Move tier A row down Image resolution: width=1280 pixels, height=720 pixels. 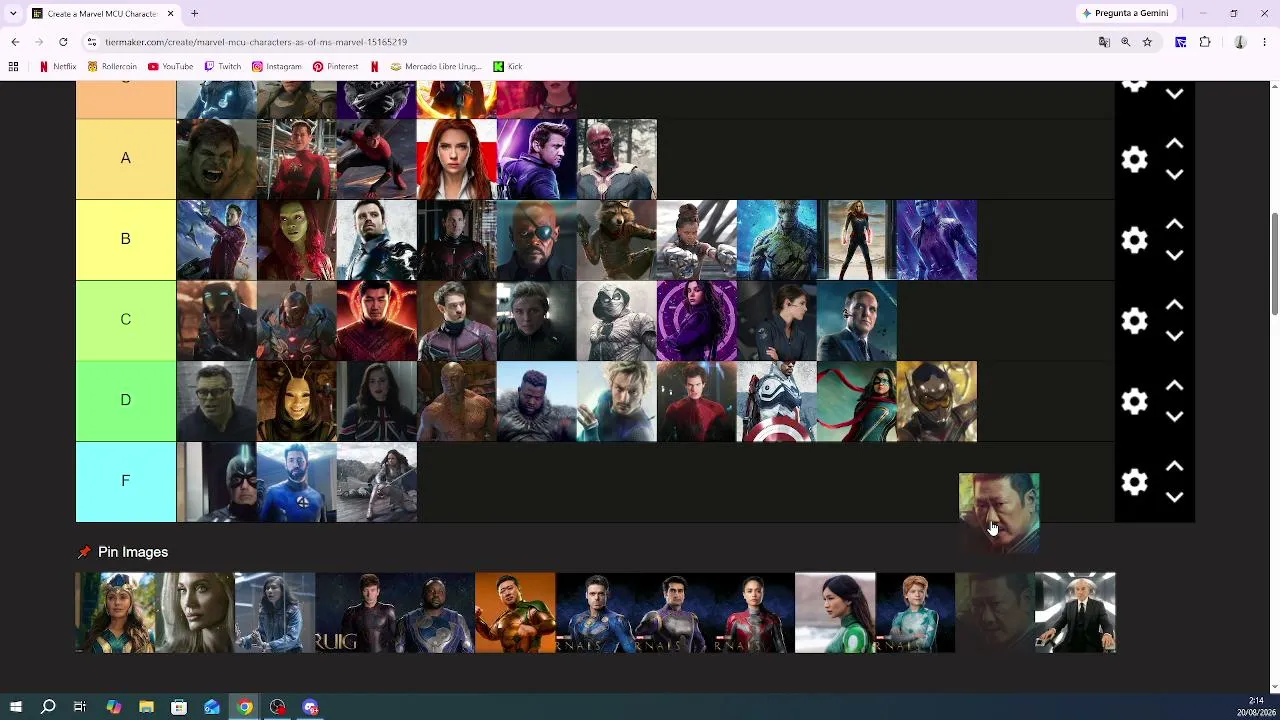(1175, 175)
